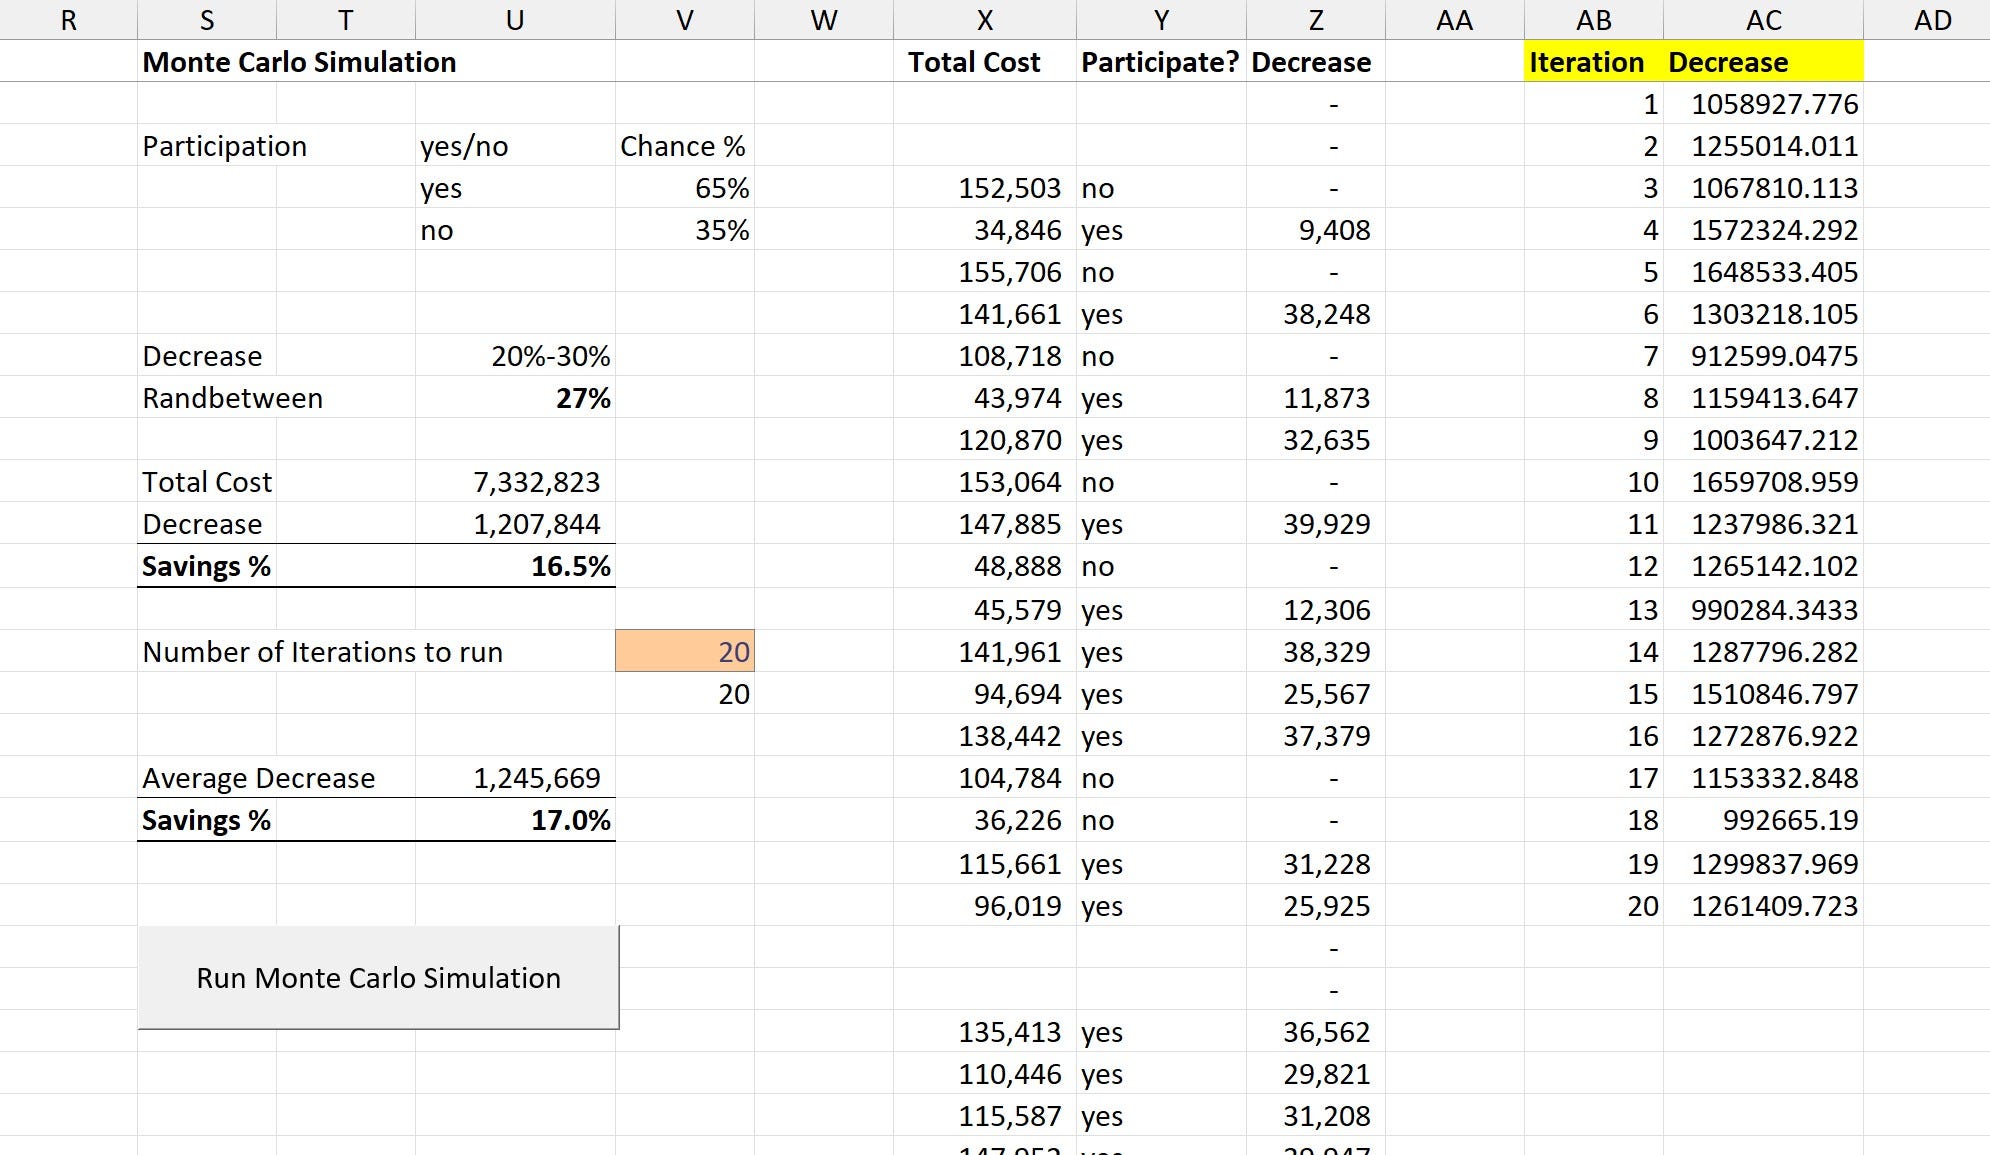Select the 'Chance %' cell
The width and height of the screenshot is (1990, 1155).
pyautogui.click(x=685, y=146)
